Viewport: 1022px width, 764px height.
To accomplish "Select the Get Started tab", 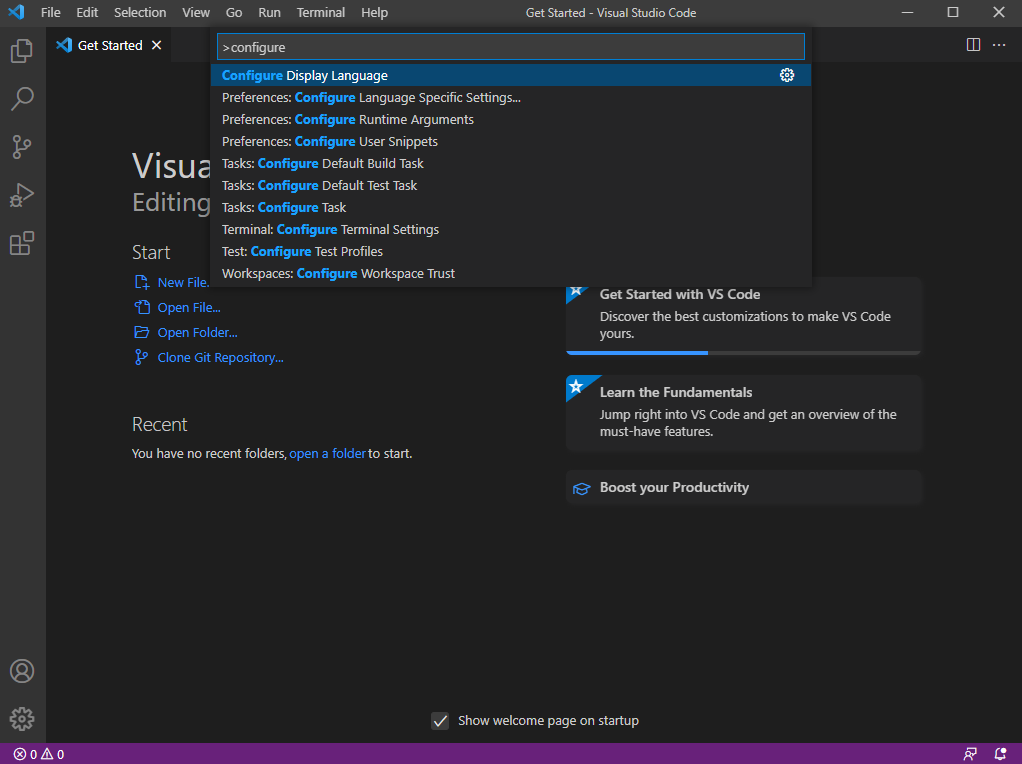I will [x=109, y=45].
